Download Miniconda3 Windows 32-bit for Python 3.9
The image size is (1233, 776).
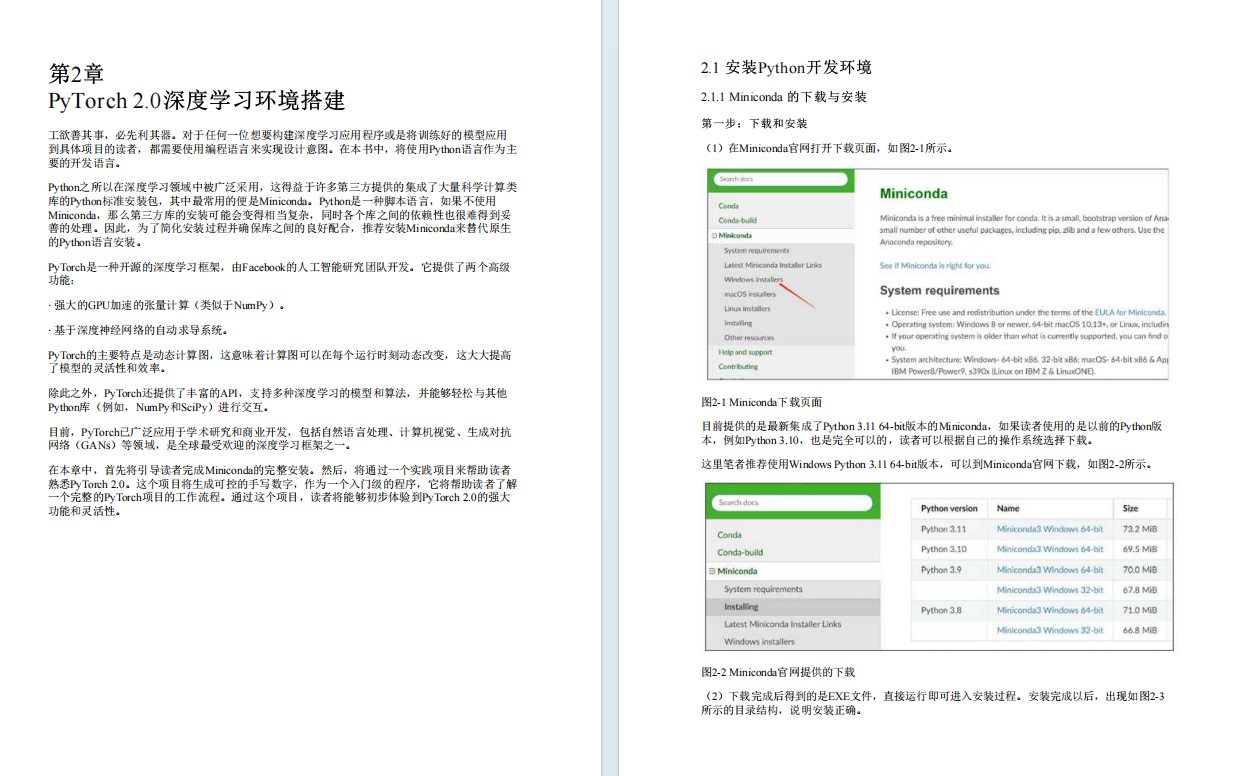tap(1050, 590)
